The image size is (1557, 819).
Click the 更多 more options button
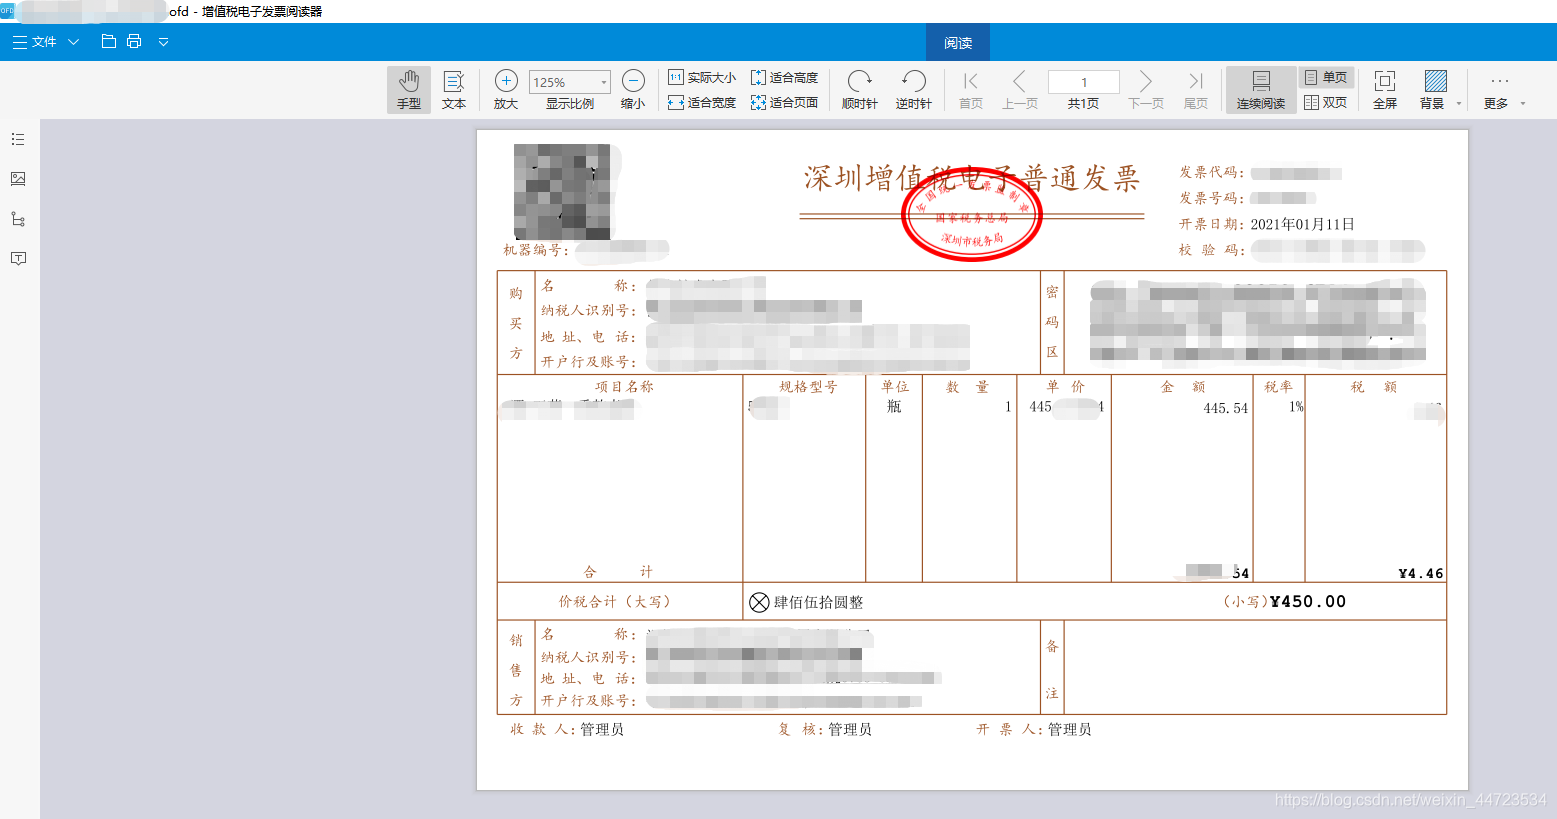click(1497, 89)
